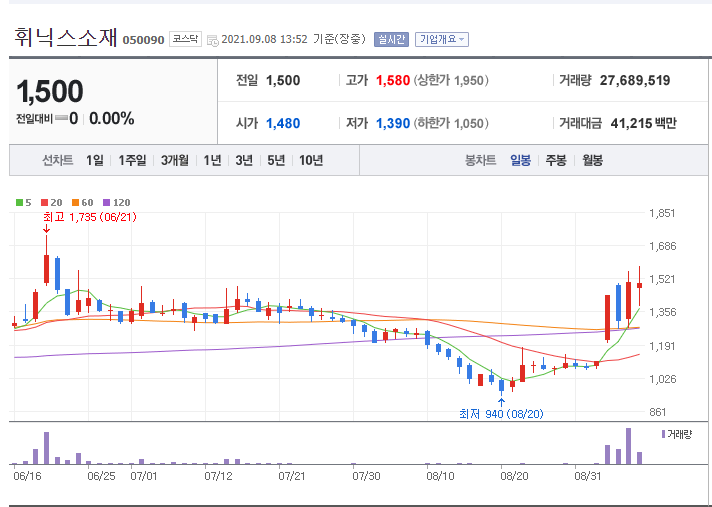Click the 1,356 price axis label

[x=663, y=312]
